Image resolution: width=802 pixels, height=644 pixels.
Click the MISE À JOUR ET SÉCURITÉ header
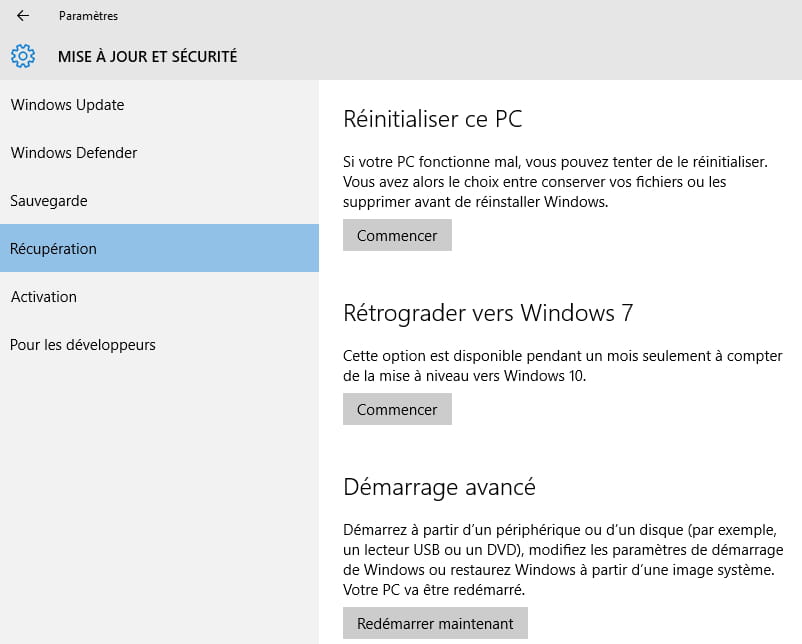click(147, 57)
